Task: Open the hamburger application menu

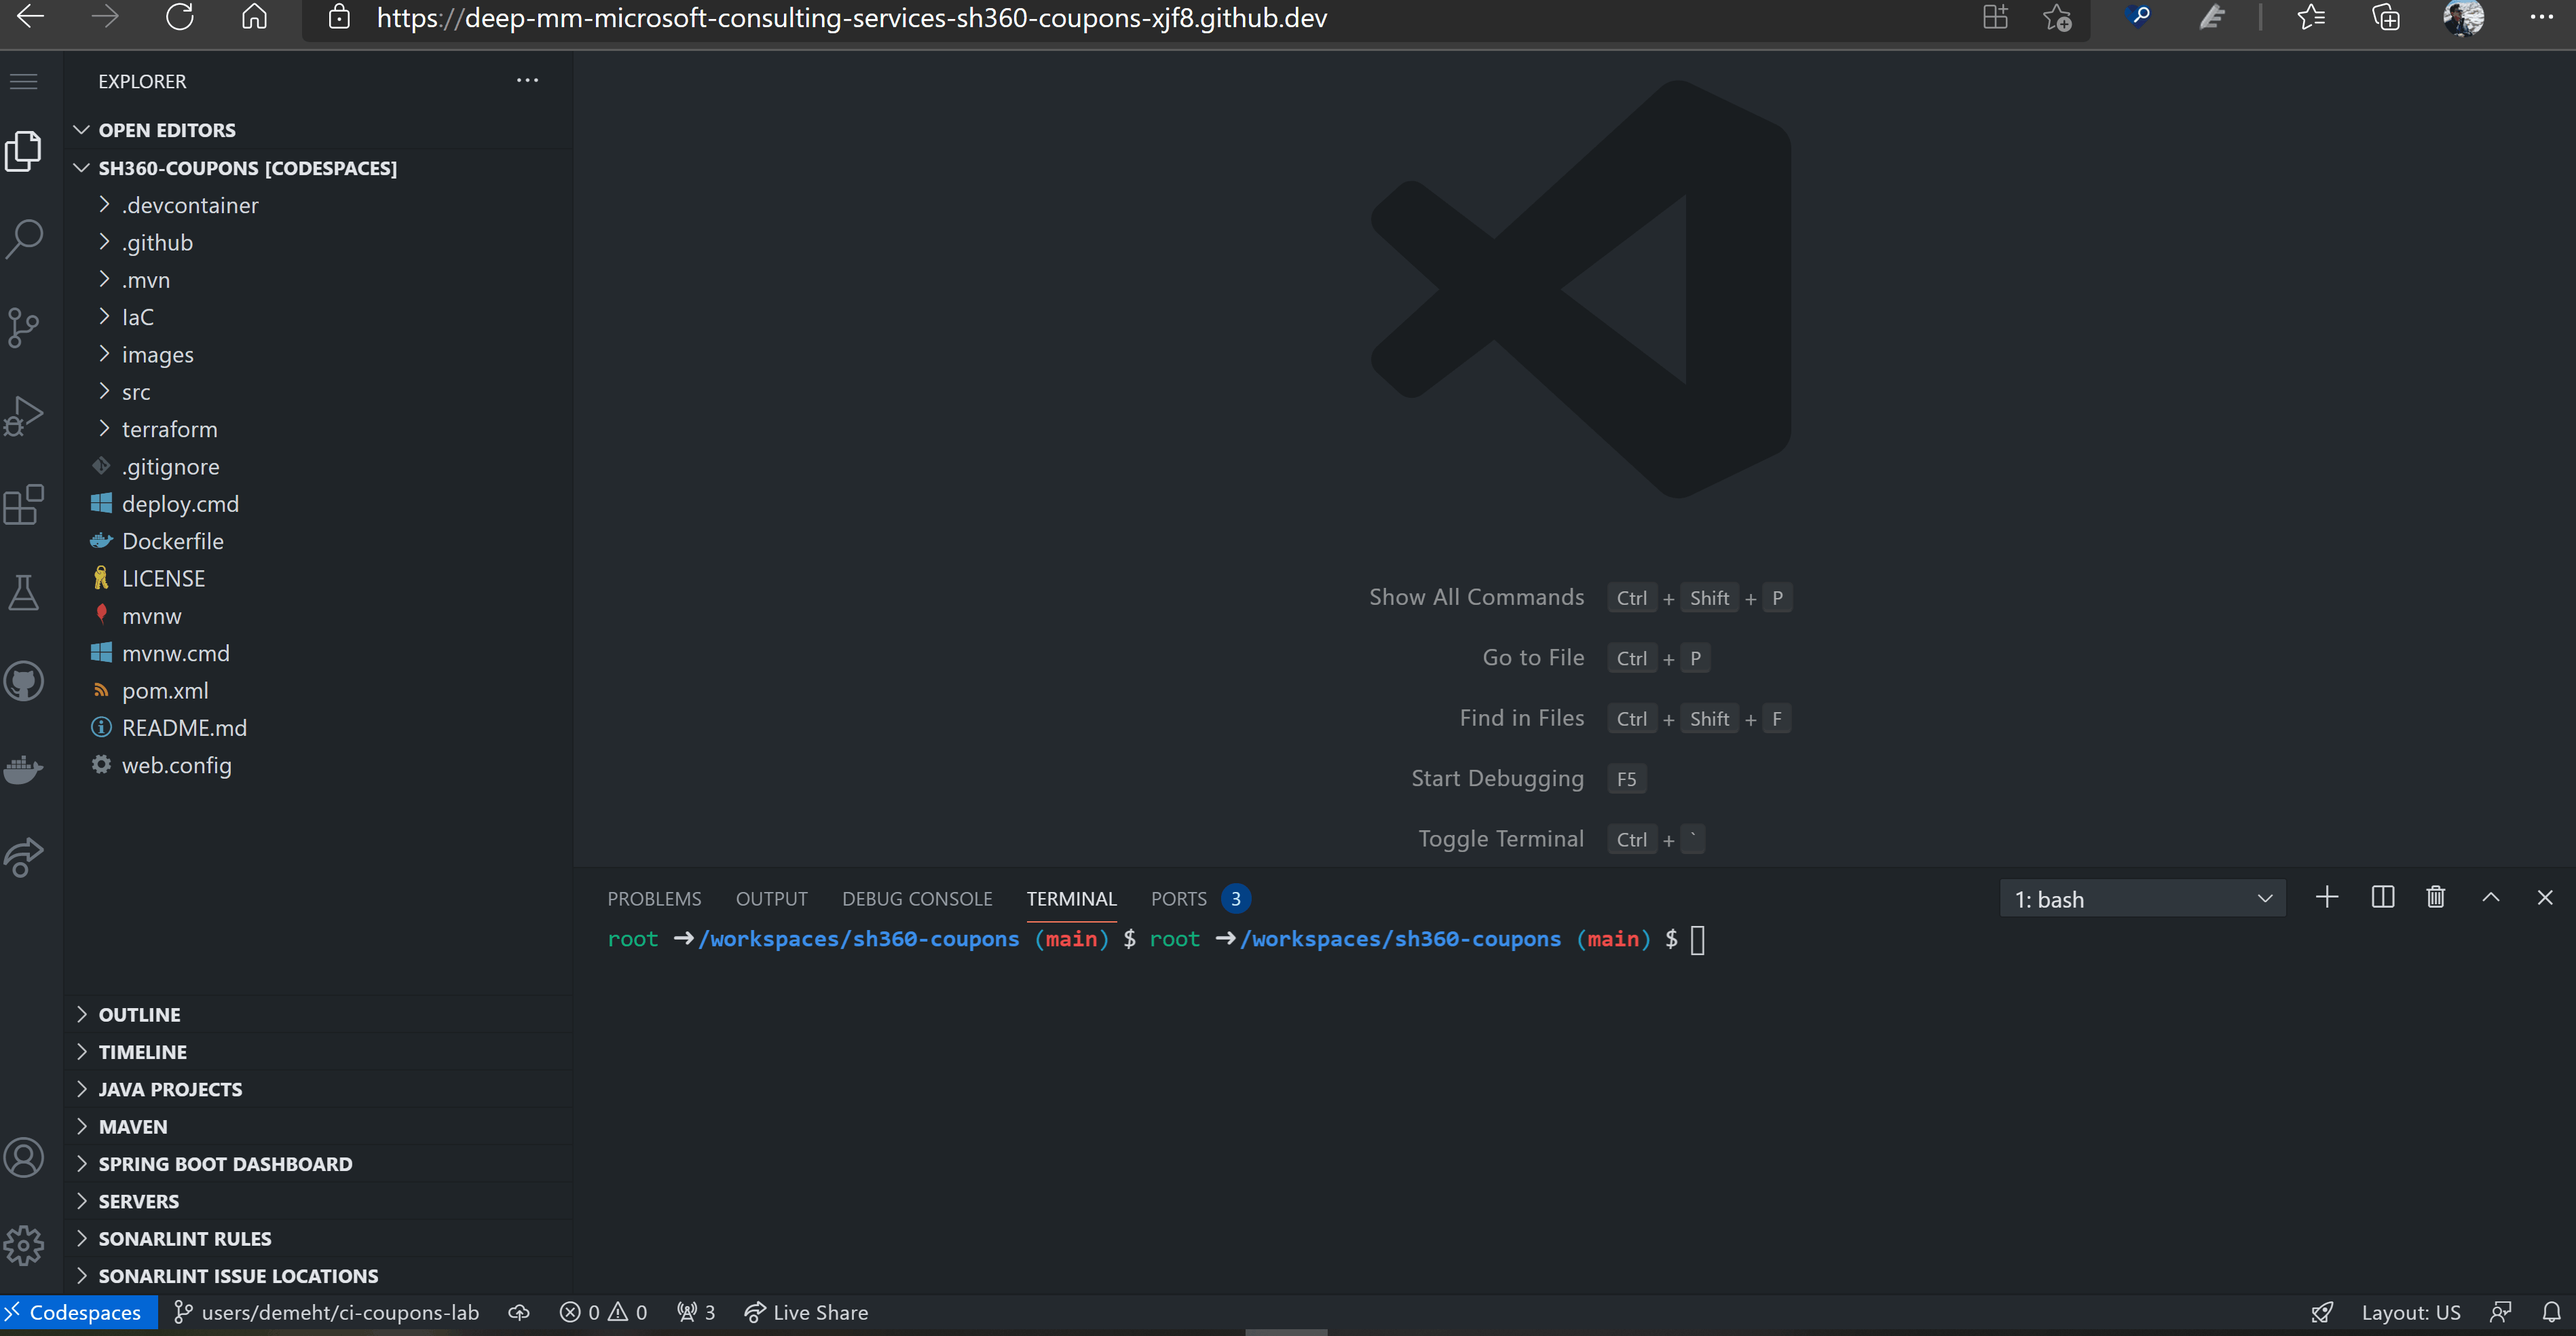Action: pyautogui.click(x=24, y=81)
